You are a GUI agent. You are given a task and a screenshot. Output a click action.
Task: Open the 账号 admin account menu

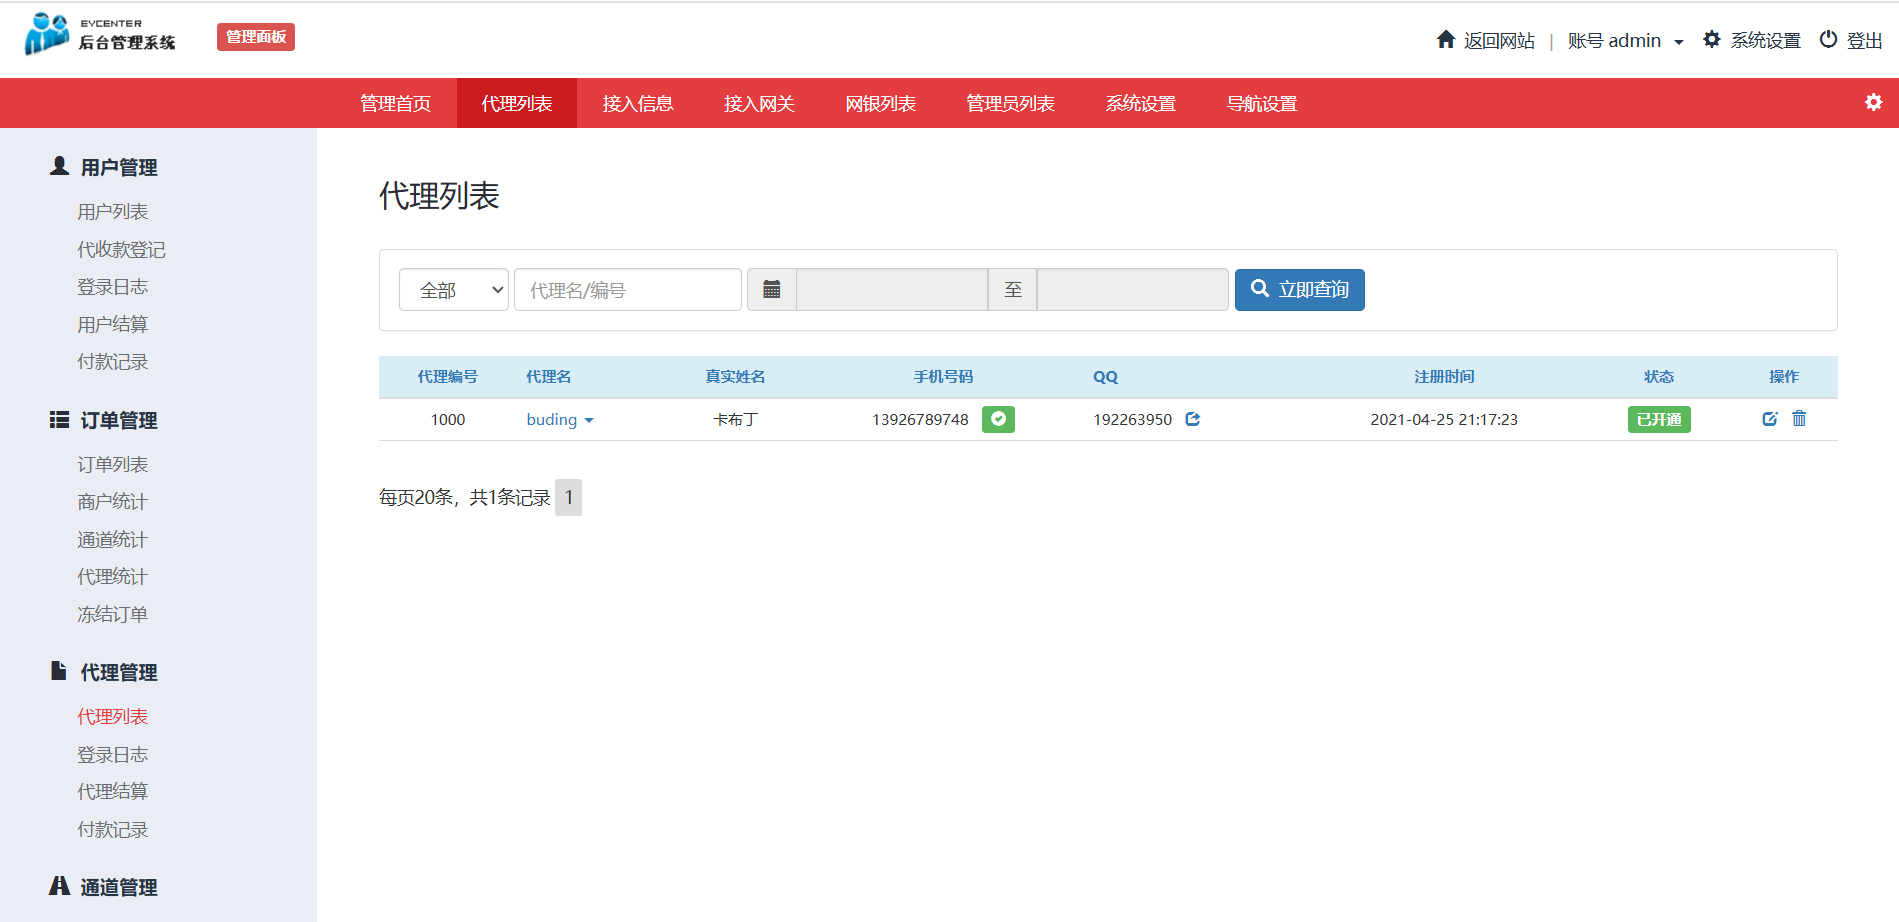coord(1625,41)
